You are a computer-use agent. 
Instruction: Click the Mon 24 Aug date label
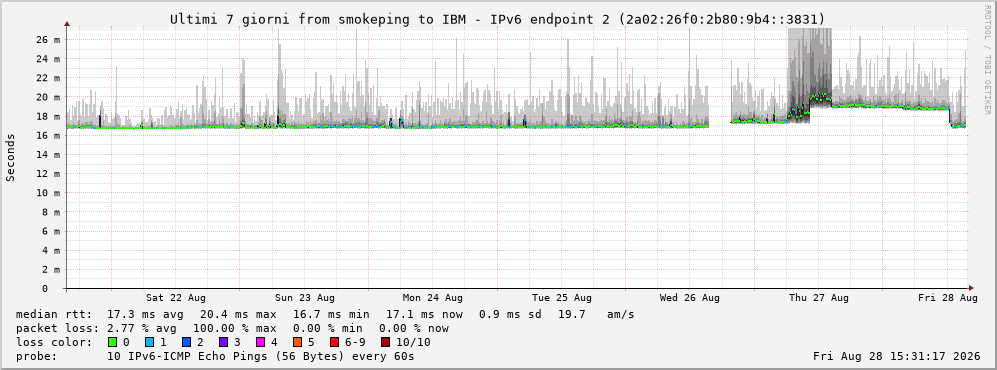(432, 298)
